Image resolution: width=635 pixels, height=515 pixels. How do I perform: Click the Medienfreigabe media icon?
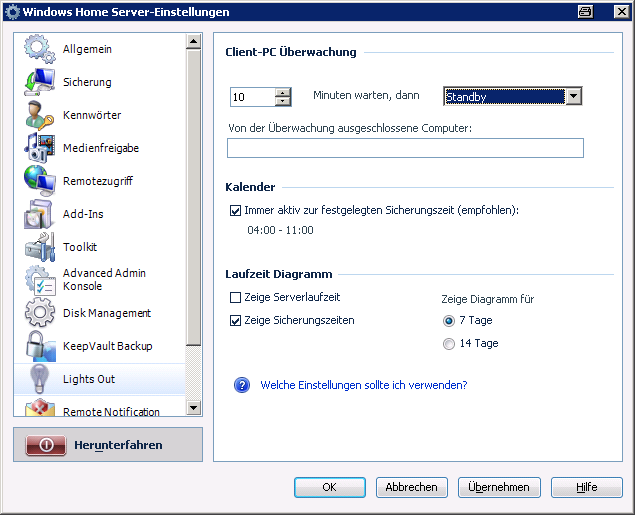39,148
